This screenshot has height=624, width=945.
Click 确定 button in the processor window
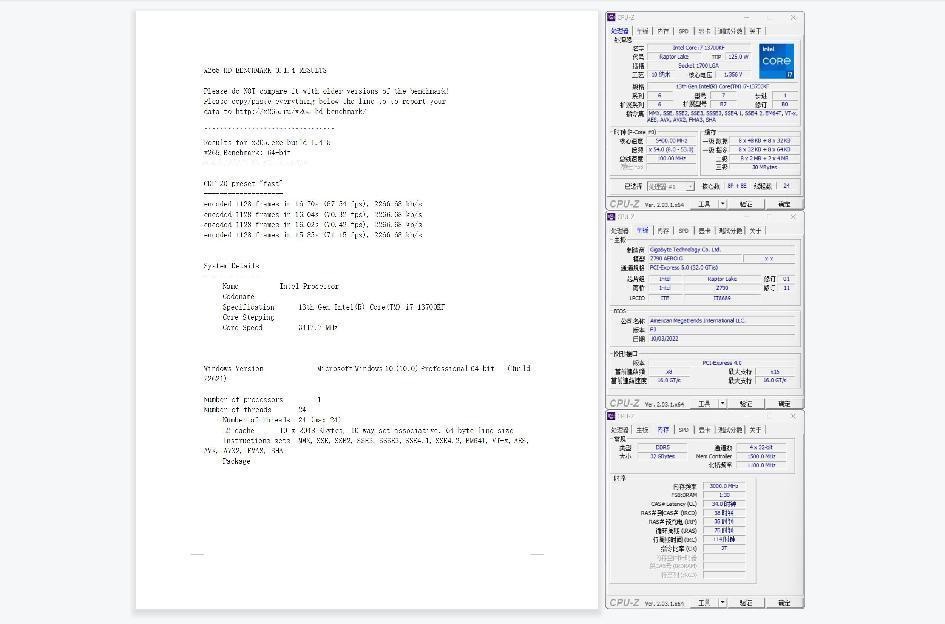pyautogui.click(x=783, y=204)
